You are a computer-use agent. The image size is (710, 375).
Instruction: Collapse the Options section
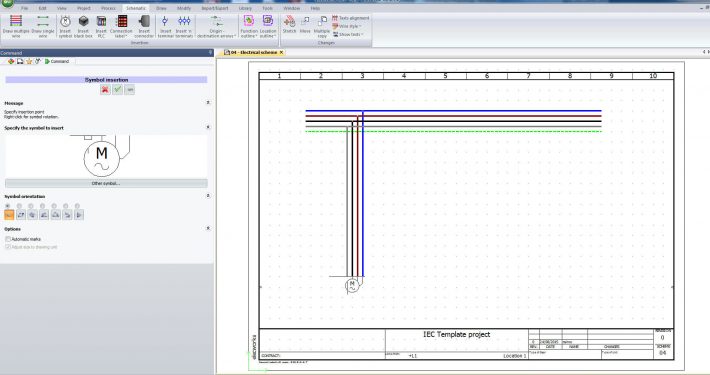208,229
